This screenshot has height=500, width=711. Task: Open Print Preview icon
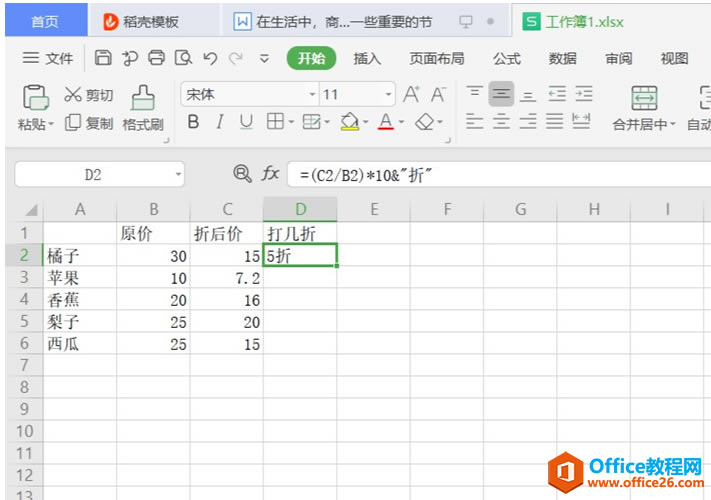click(x=183, y=58)
